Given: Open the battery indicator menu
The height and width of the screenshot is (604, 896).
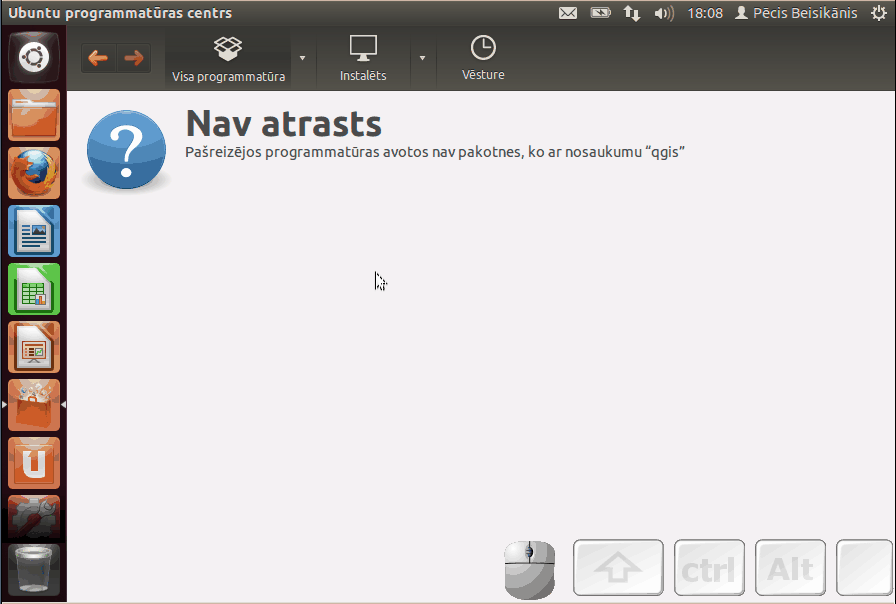Looking at the screenshot, I should 600,13.
